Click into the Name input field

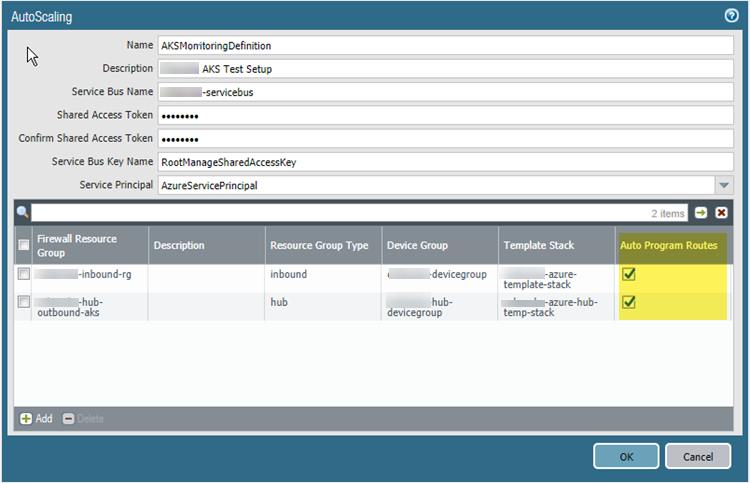pyautogui.click(x=445, y=46)
